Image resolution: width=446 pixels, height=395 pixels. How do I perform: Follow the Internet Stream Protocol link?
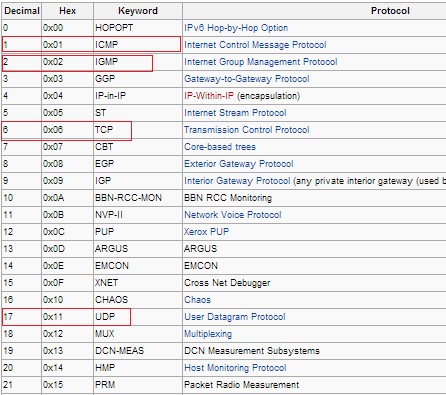tap(235, 113)
